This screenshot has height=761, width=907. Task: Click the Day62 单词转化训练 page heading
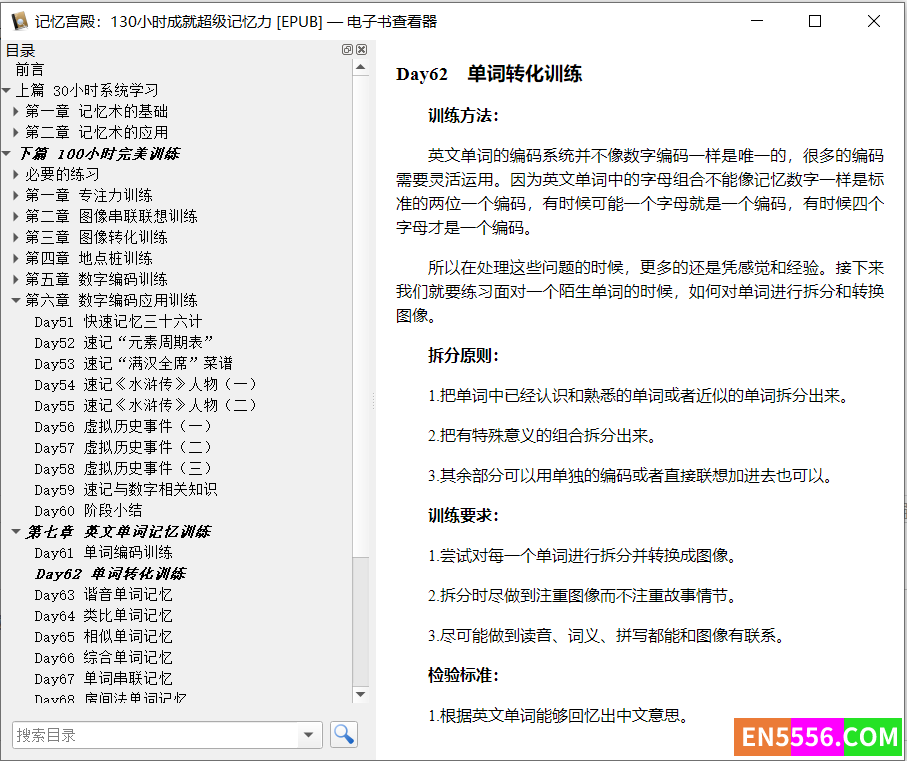(x=489, y=74)
